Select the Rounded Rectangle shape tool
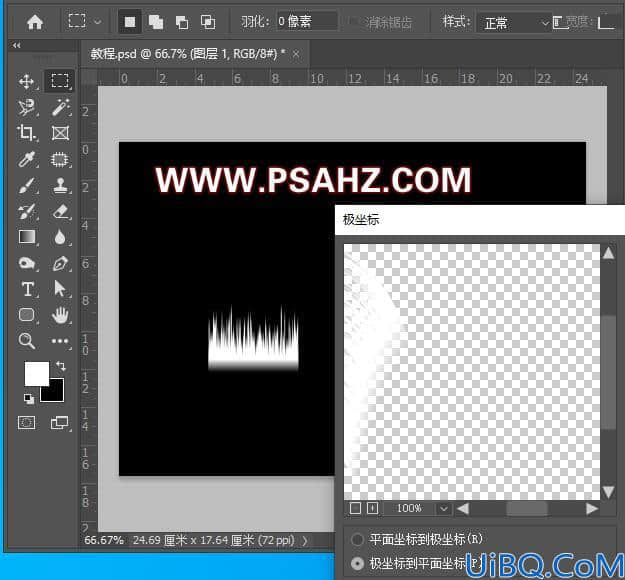This screenshot has height=580, width=625. tap(26, 315)
